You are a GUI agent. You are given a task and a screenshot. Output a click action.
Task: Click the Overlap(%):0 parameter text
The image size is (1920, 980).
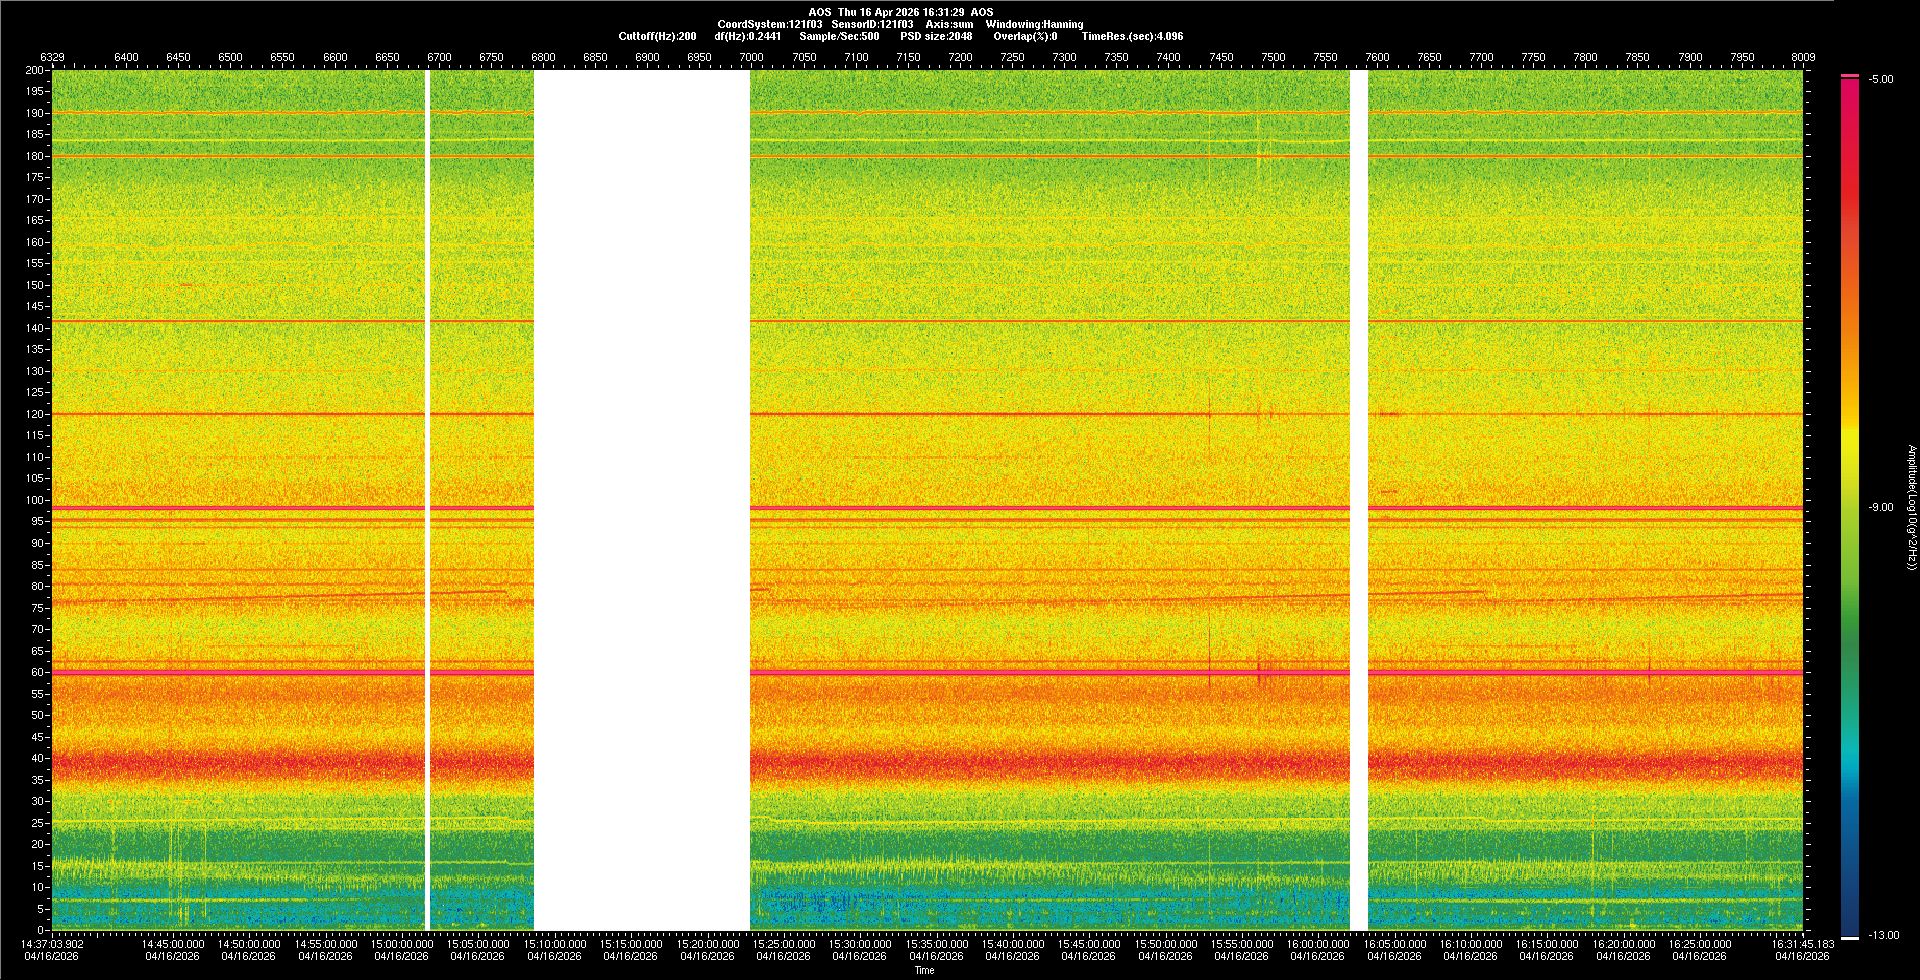tap(1025, 36)
